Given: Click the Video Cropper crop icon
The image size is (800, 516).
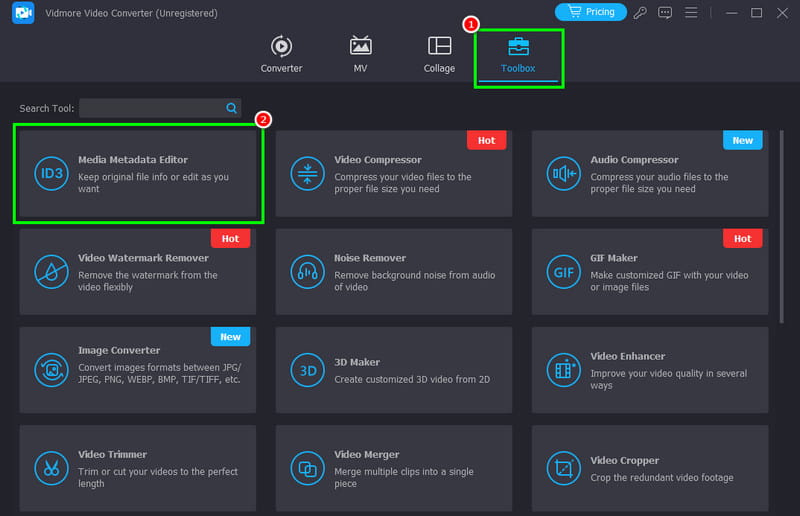Looking at the screenshot, I should [563, 468].
